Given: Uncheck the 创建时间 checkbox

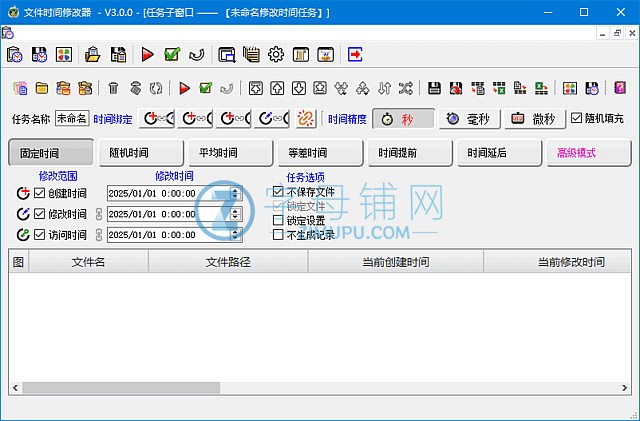Looking at the screenshot, I should (x=40, y=193).
